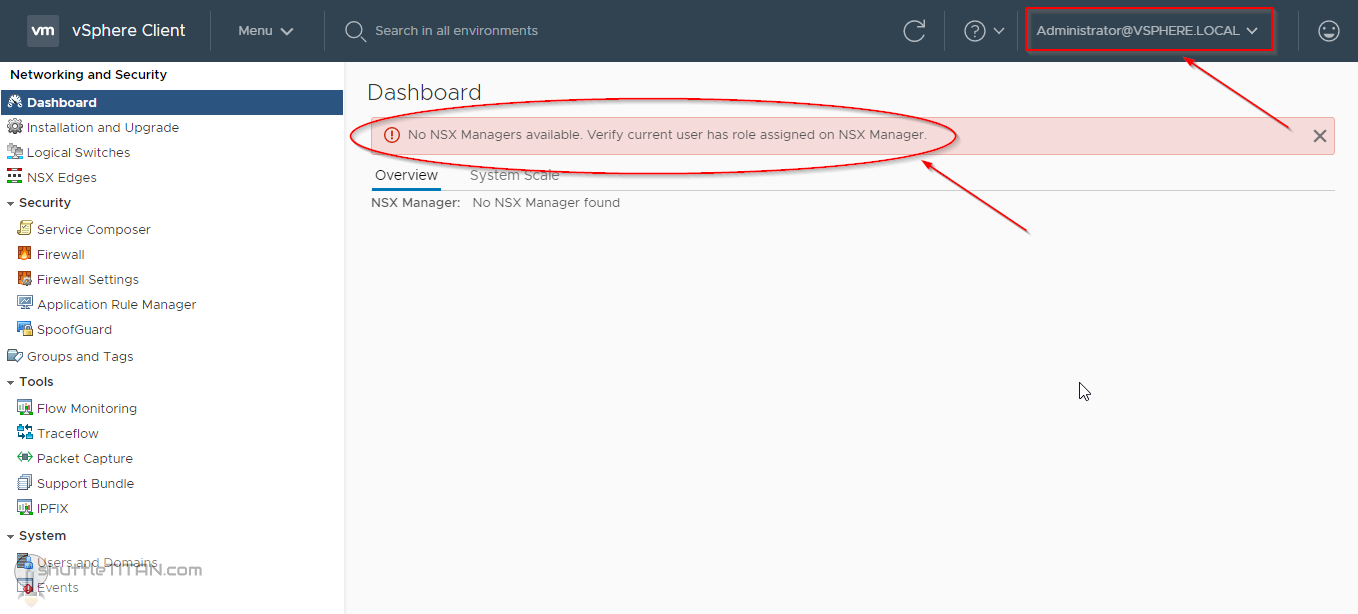Switch to the Overview tab

[406, 176]
